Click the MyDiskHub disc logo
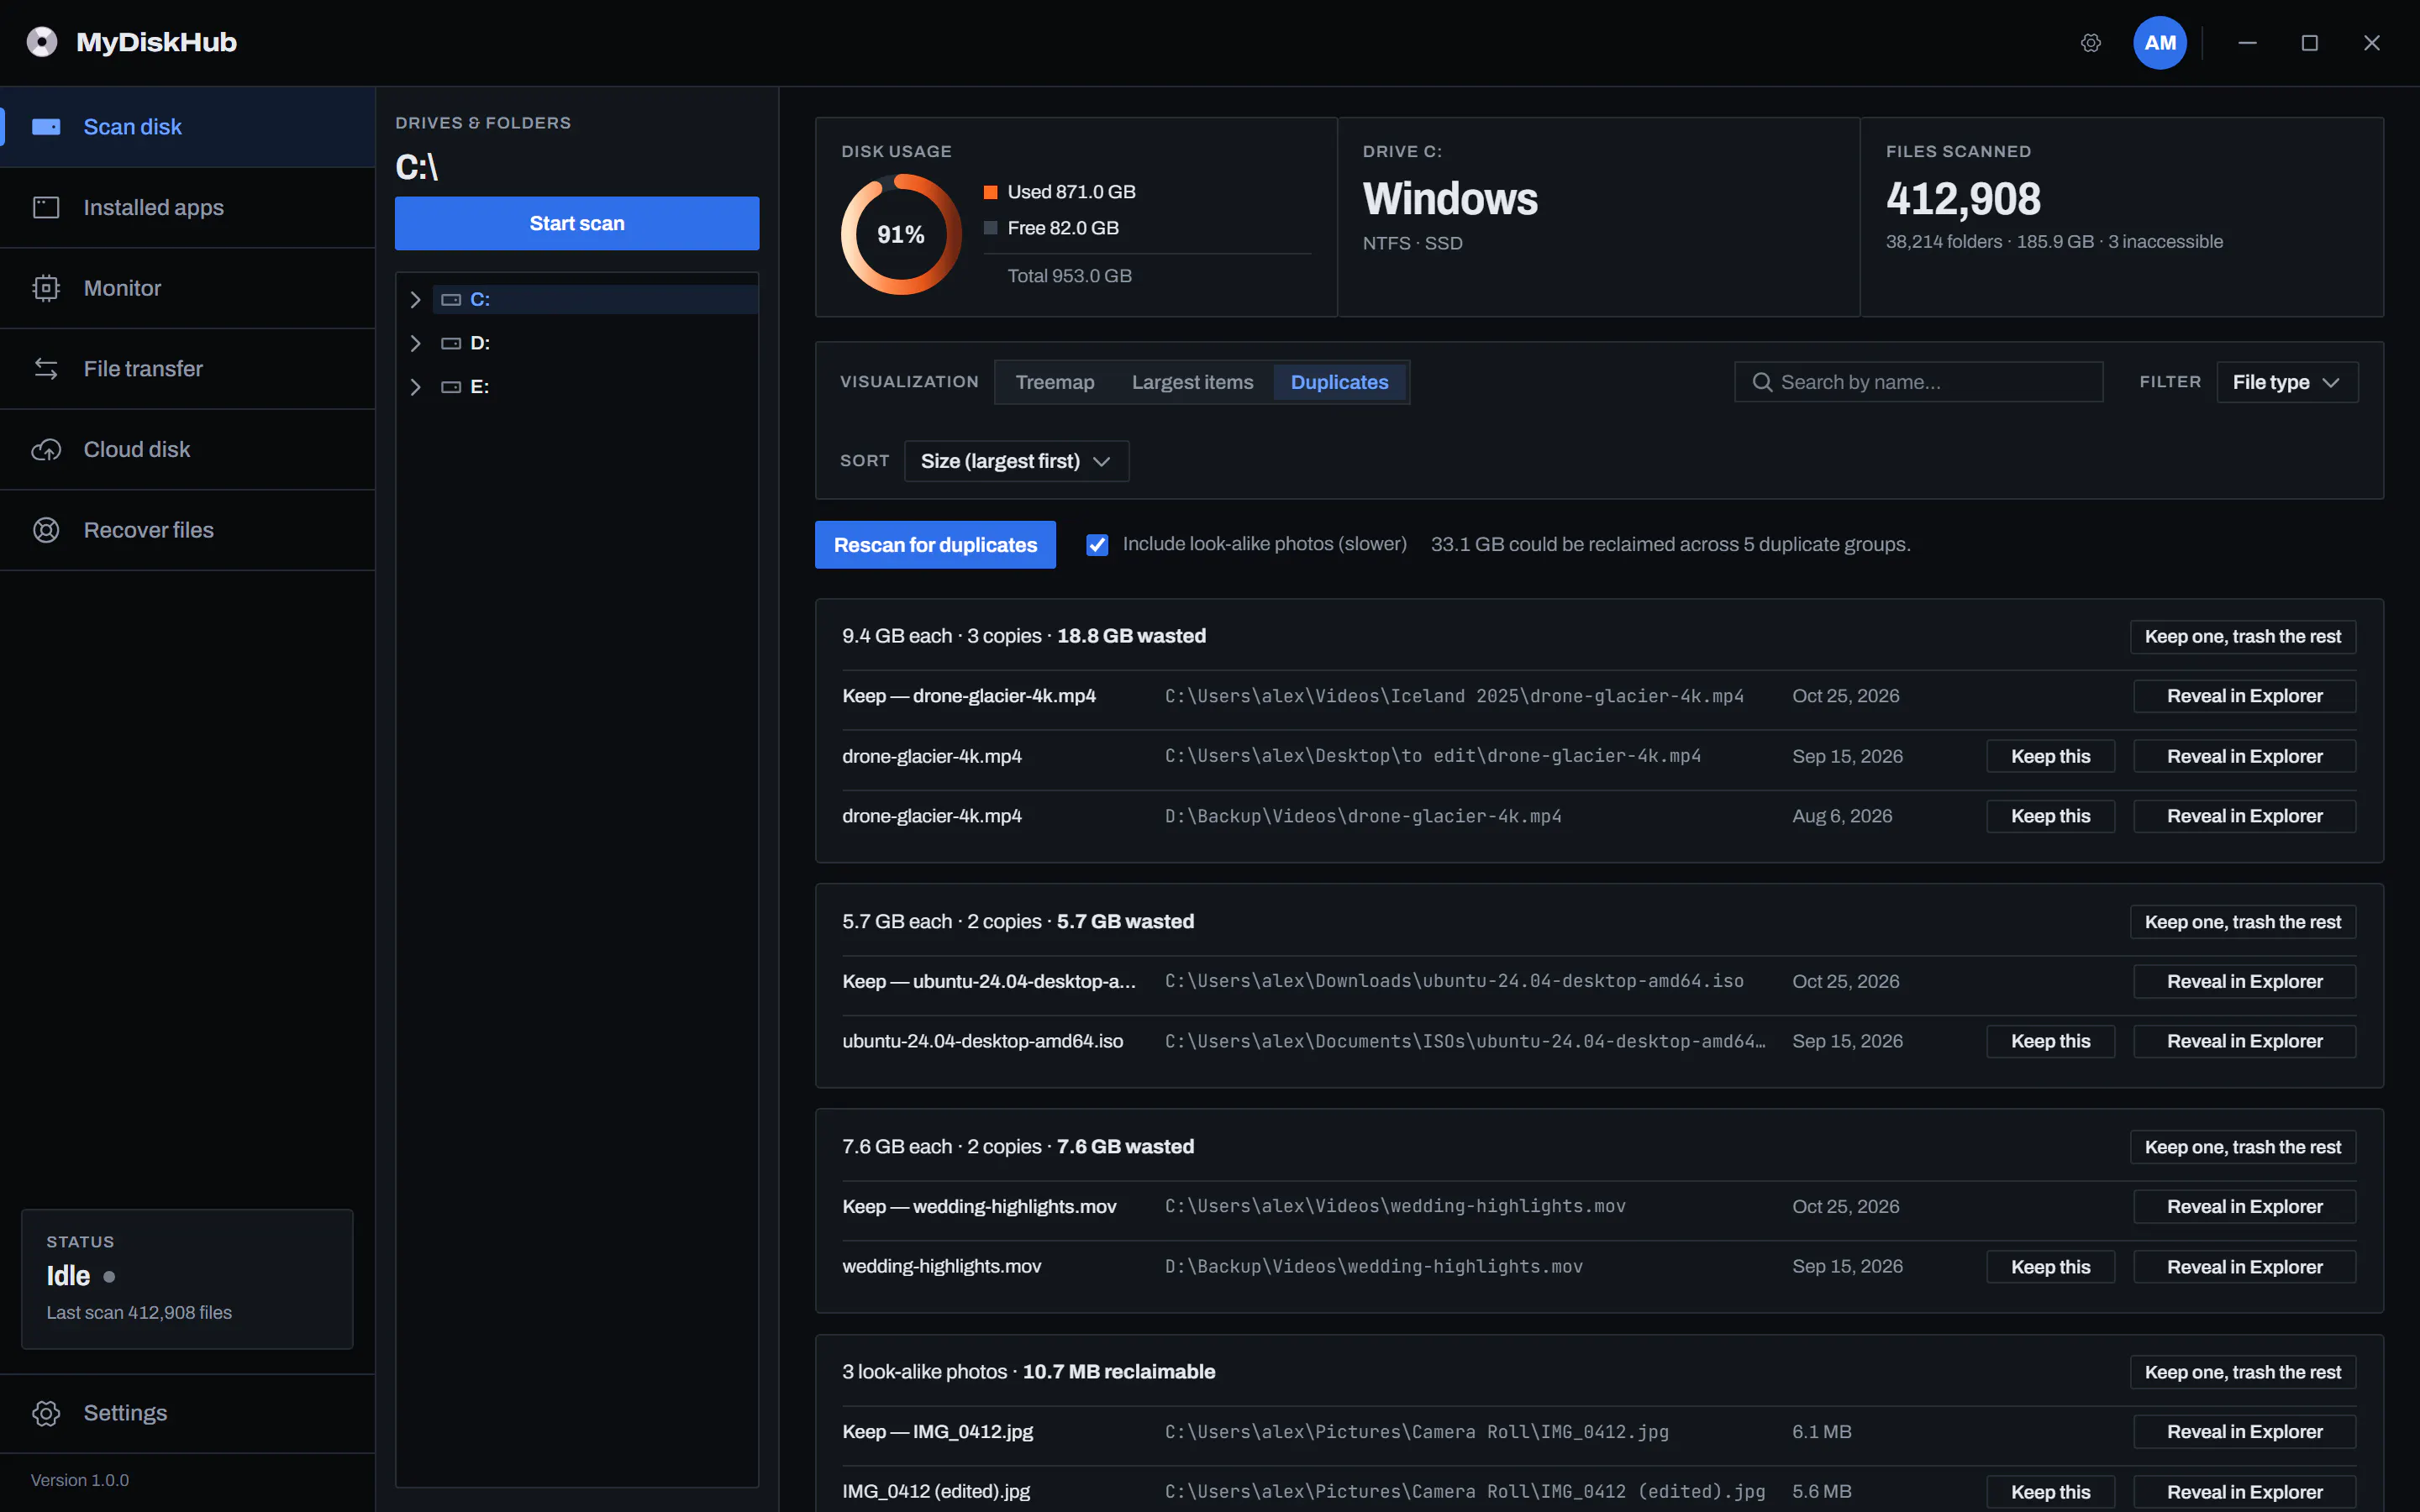Viewport: 2420px width, 1512px height. tap(42, 42)
